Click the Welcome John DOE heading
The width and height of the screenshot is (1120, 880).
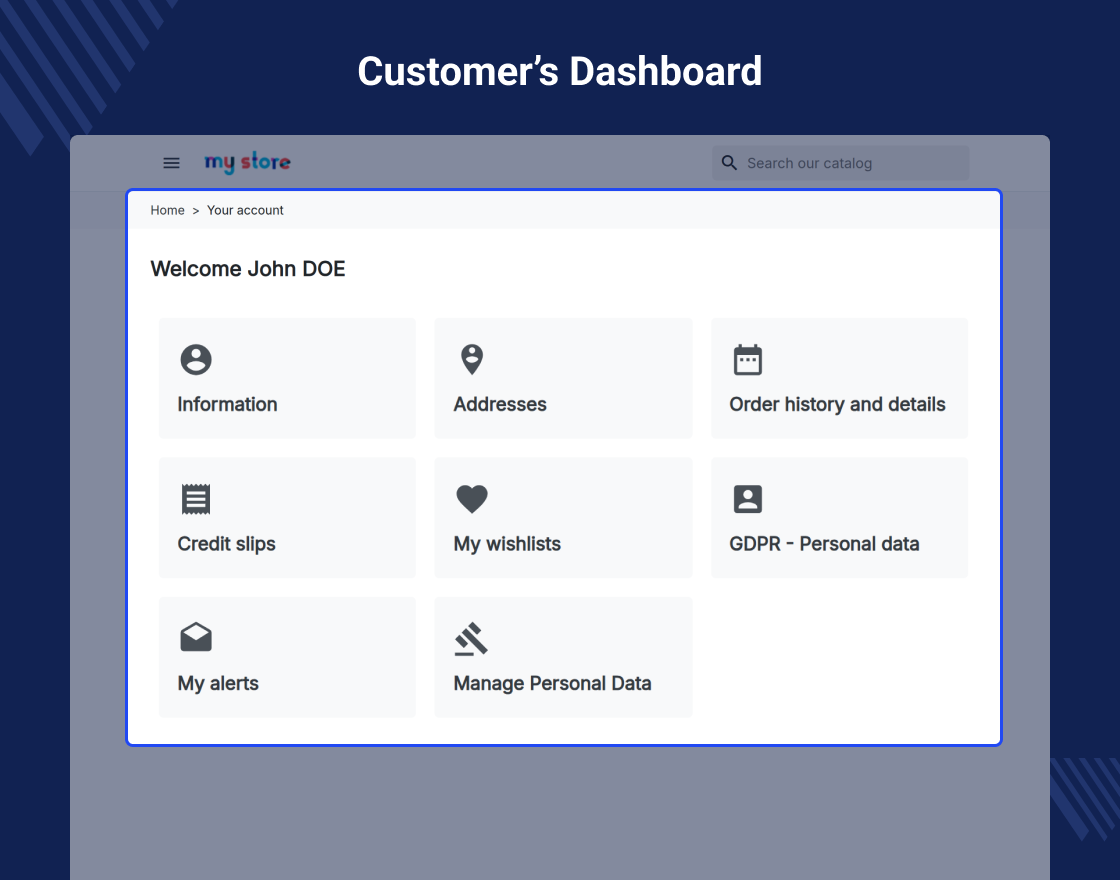pyautogui.click(x=248, y=269)
